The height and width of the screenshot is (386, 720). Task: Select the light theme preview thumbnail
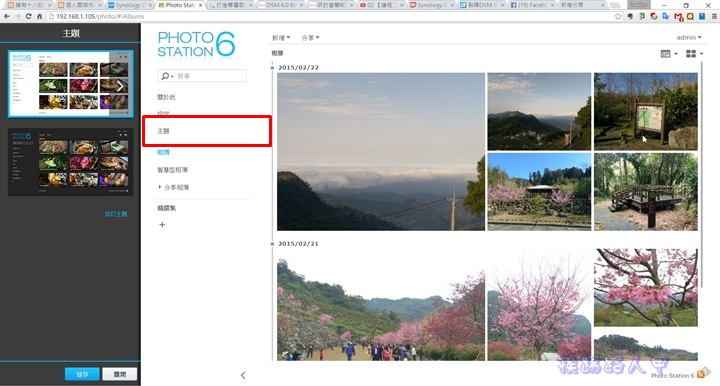click(x=71, y=84)
